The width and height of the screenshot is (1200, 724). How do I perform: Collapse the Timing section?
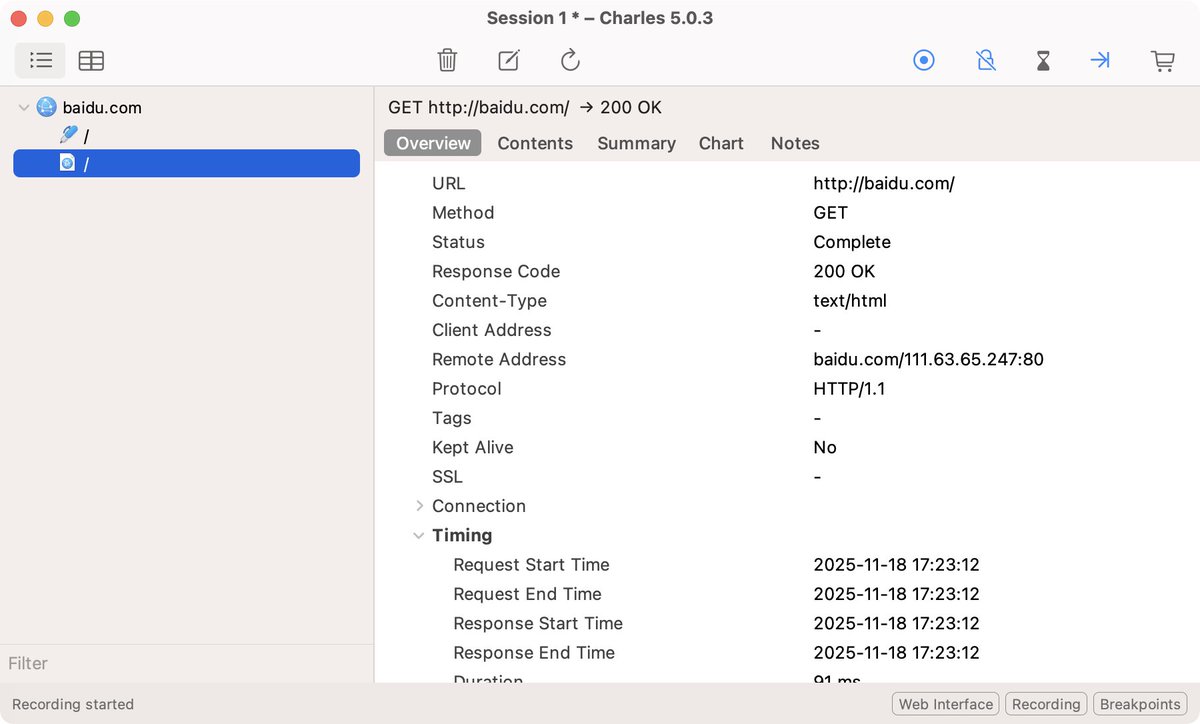tap(419, 535)
